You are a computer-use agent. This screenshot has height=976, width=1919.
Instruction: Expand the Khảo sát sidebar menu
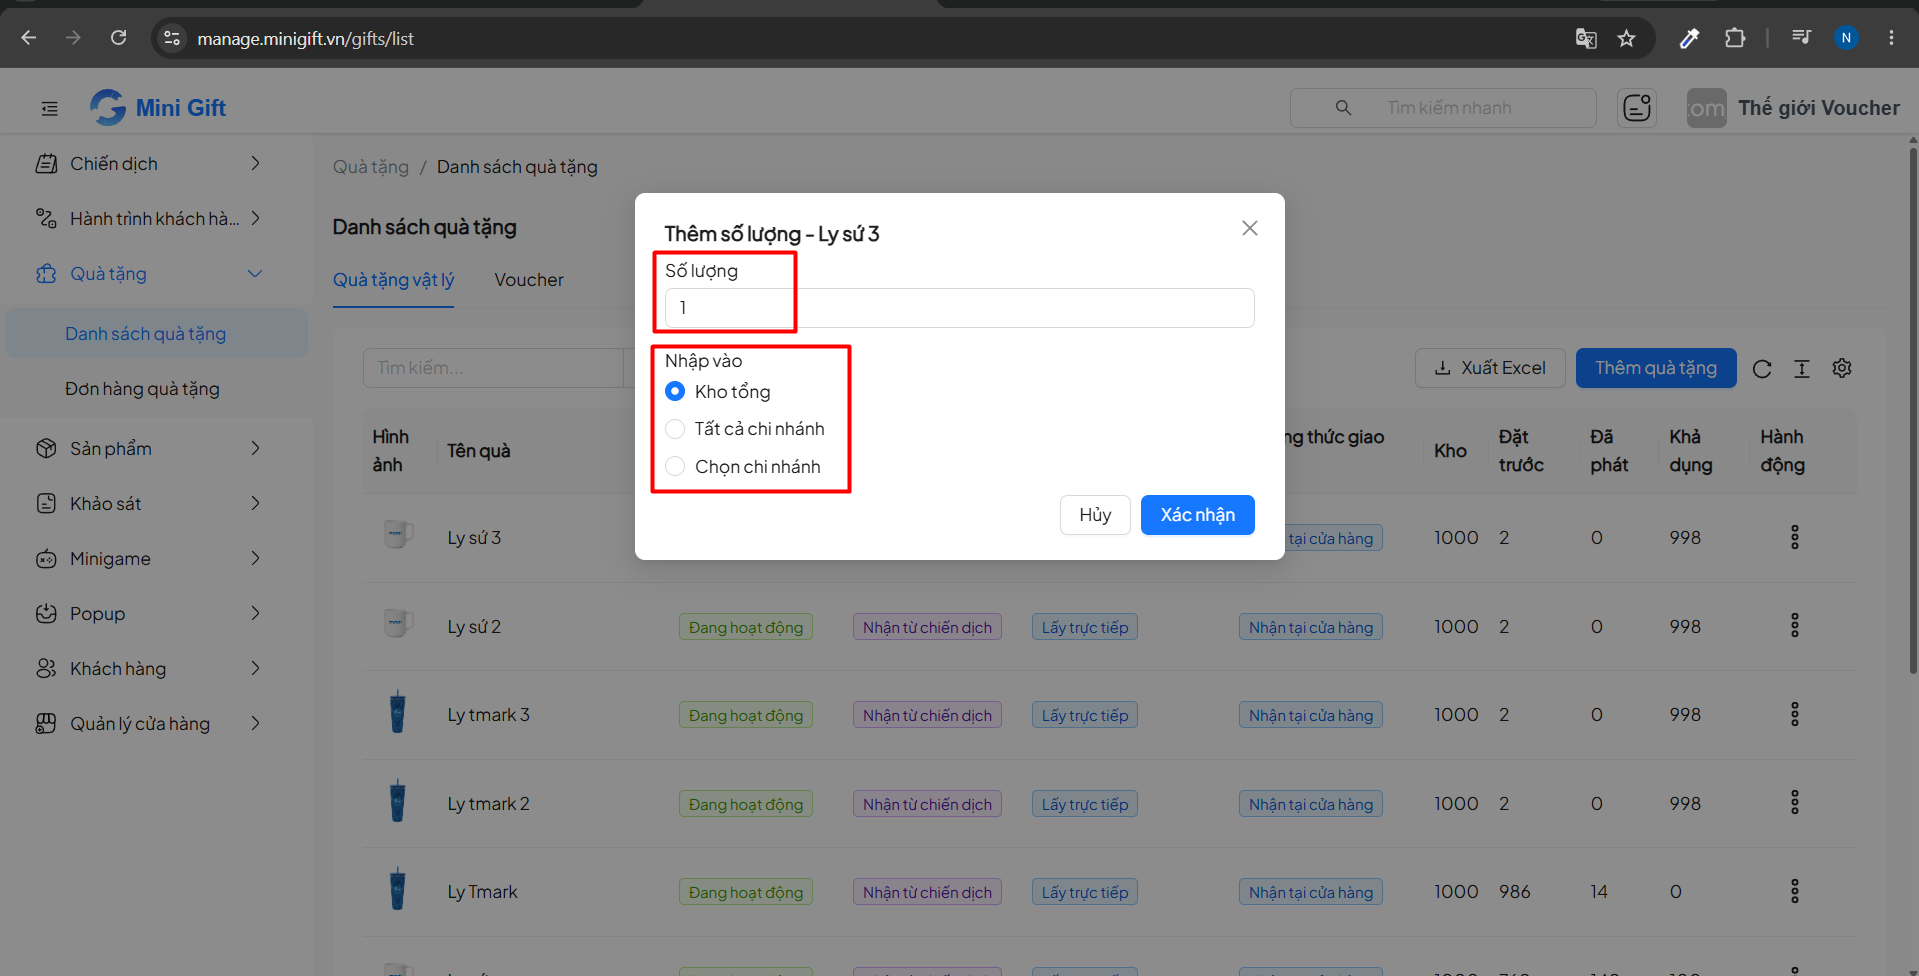point(150,503)
